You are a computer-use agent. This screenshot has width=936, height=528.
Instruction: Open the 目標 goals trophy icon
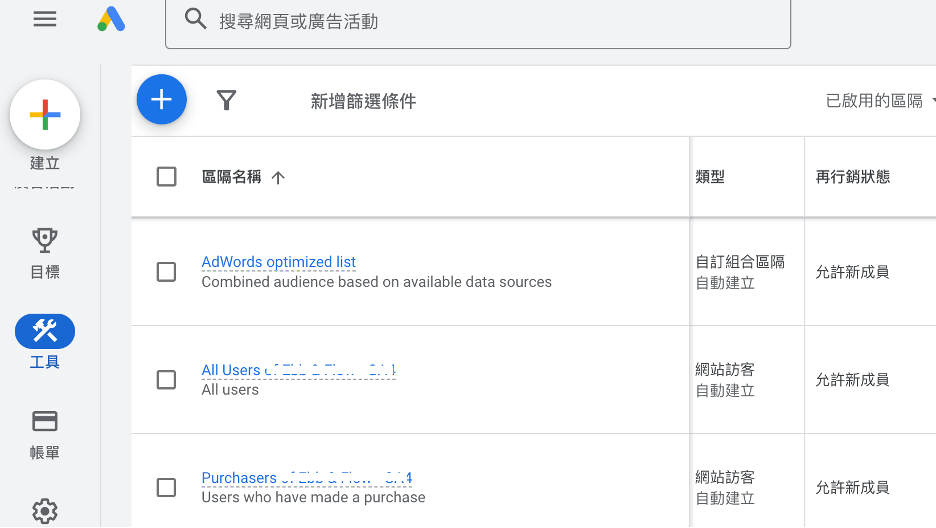(45, 240)
